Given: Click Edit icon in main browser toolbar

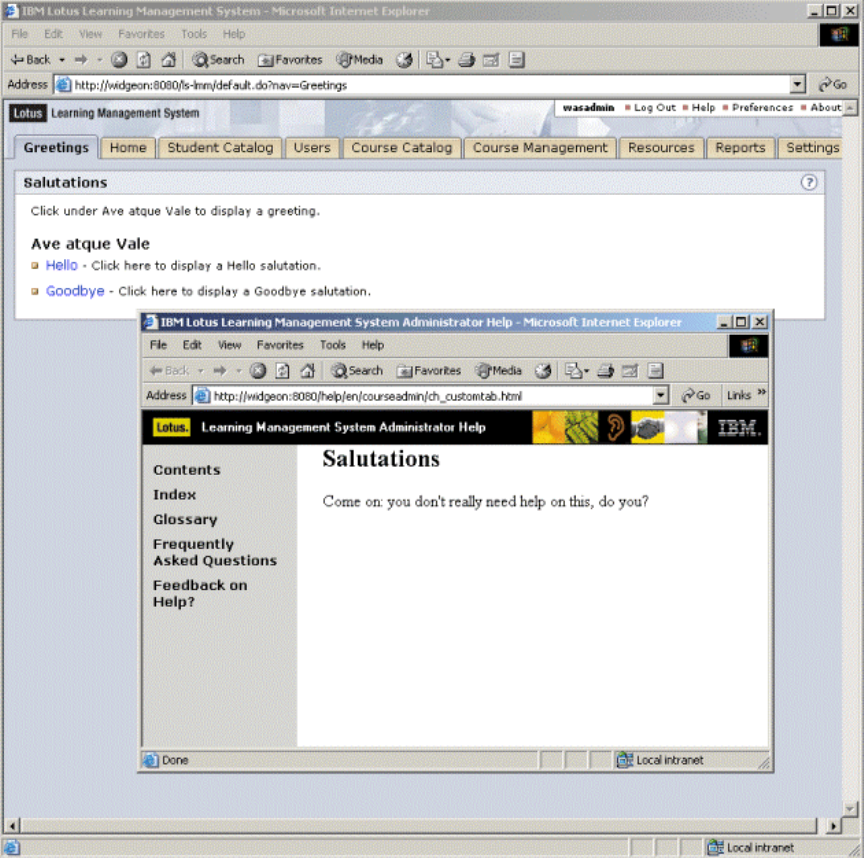Looking at the screenshot, I should (491, 60).
